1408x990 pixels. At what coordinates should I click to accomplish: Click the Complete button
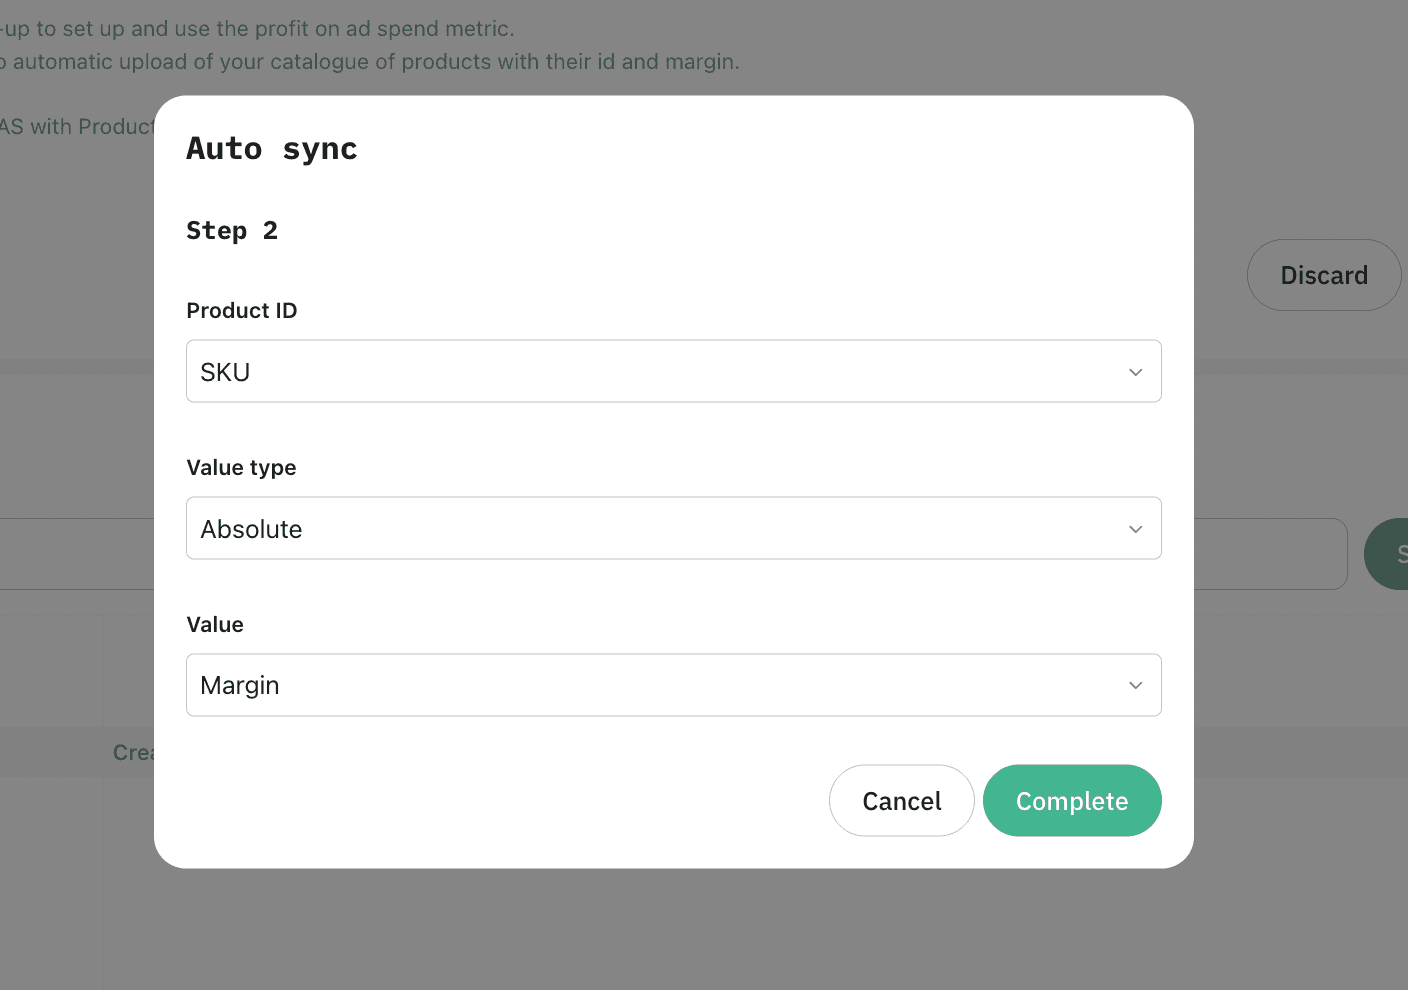[x=1071, y=800]
